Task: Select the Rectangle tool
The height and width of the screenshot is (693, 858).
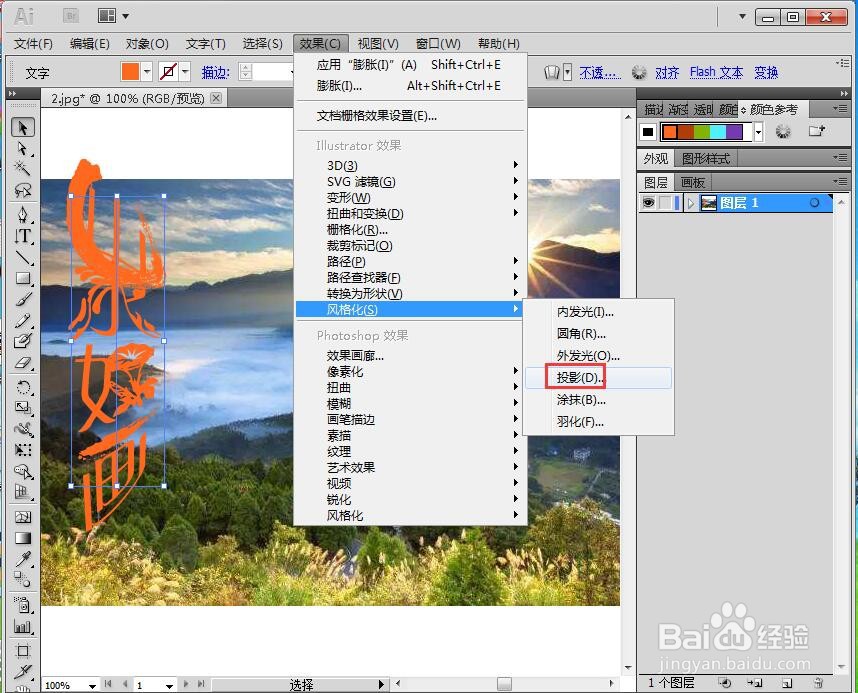Action: tap(22, 278)
